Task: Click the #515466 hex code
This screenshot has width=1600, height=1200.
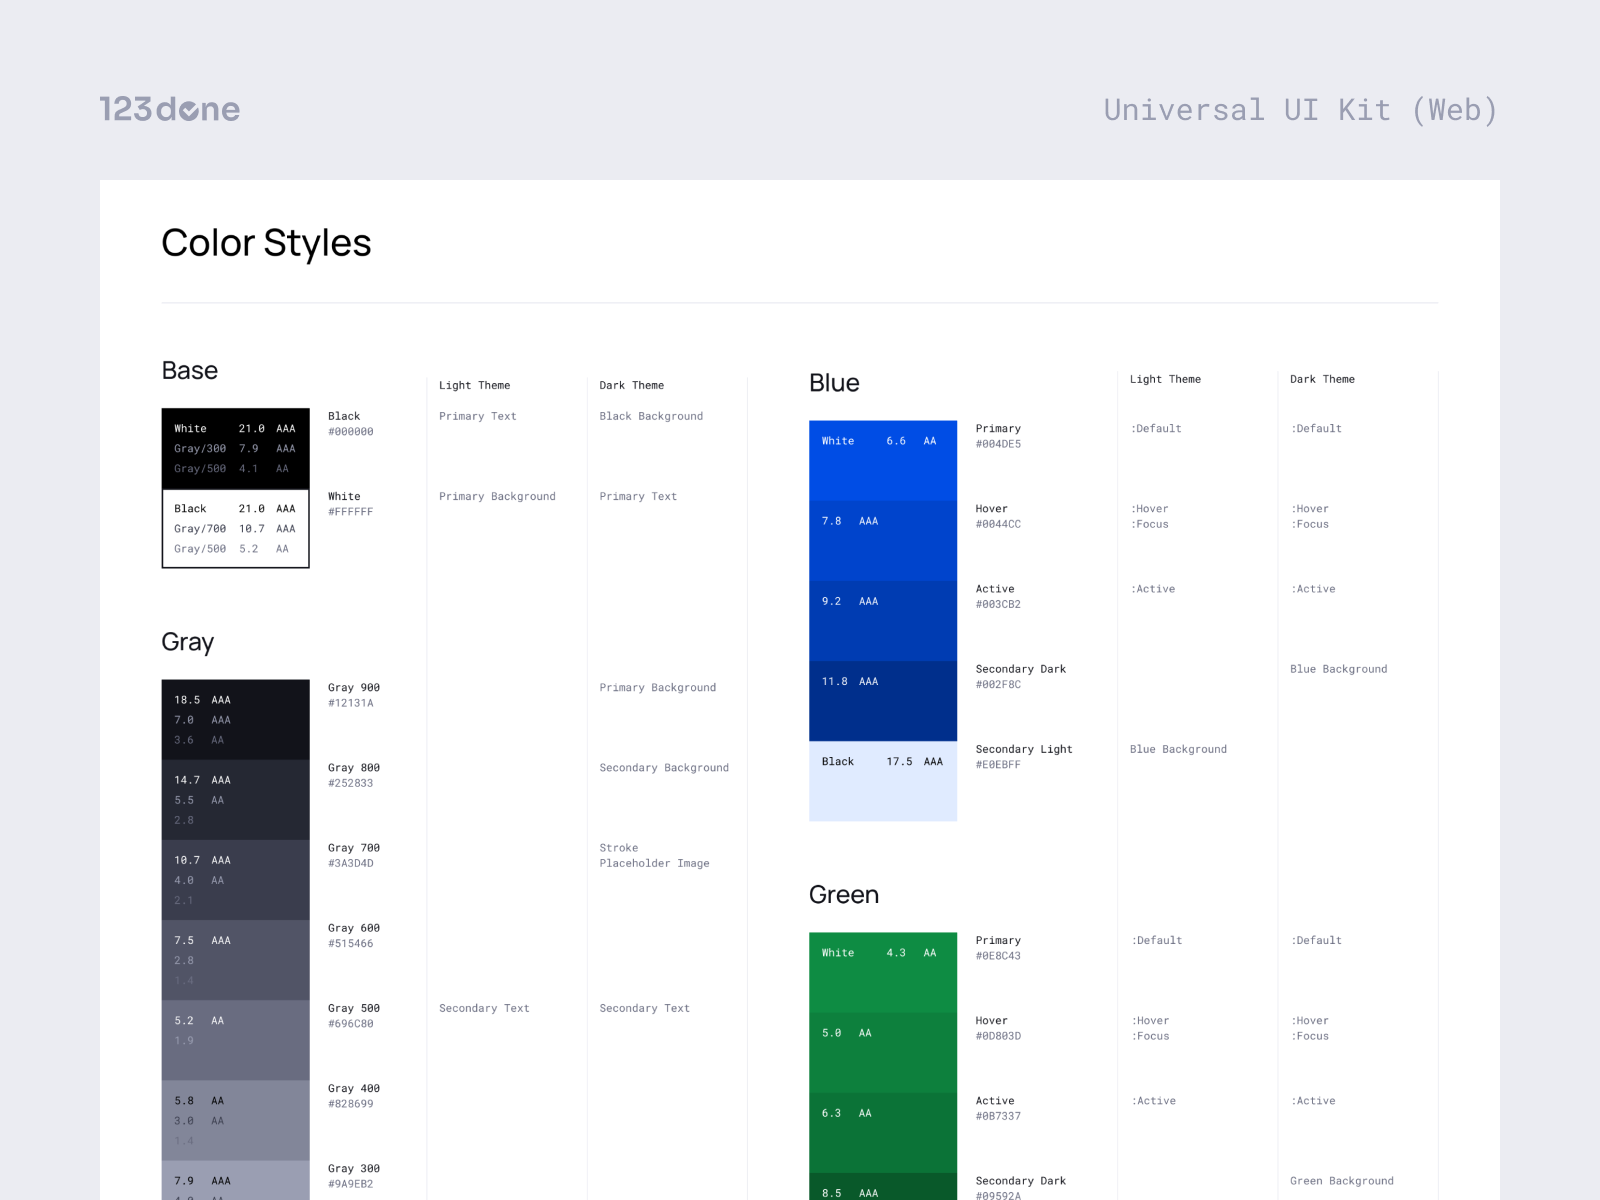Action: [351, 943]
